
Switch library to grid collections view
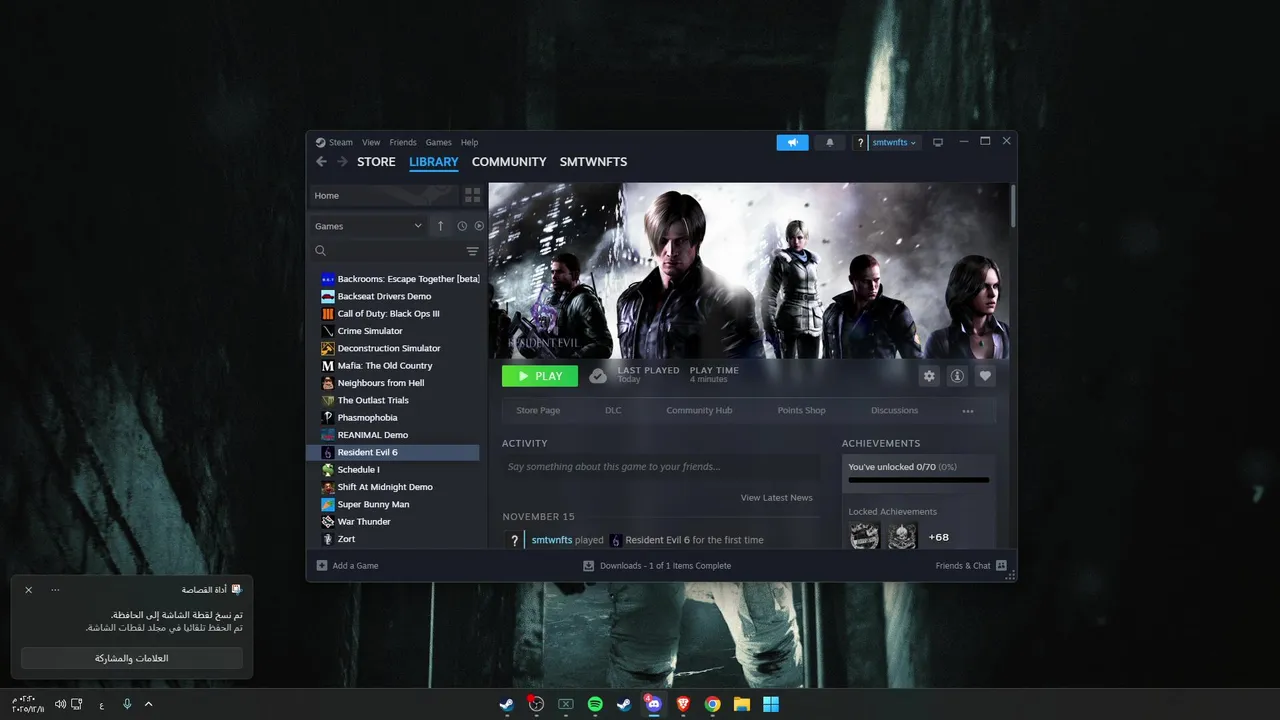(472, 195)
